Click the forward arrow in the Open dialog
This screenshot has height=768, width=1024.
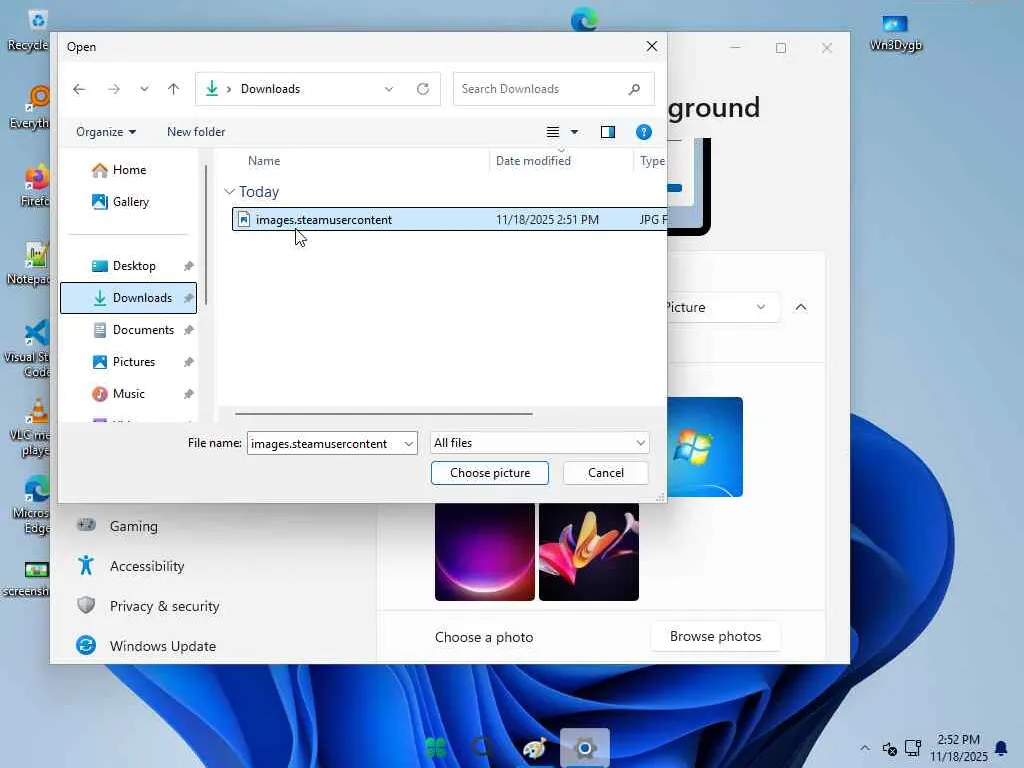click(x=114, y=89)
